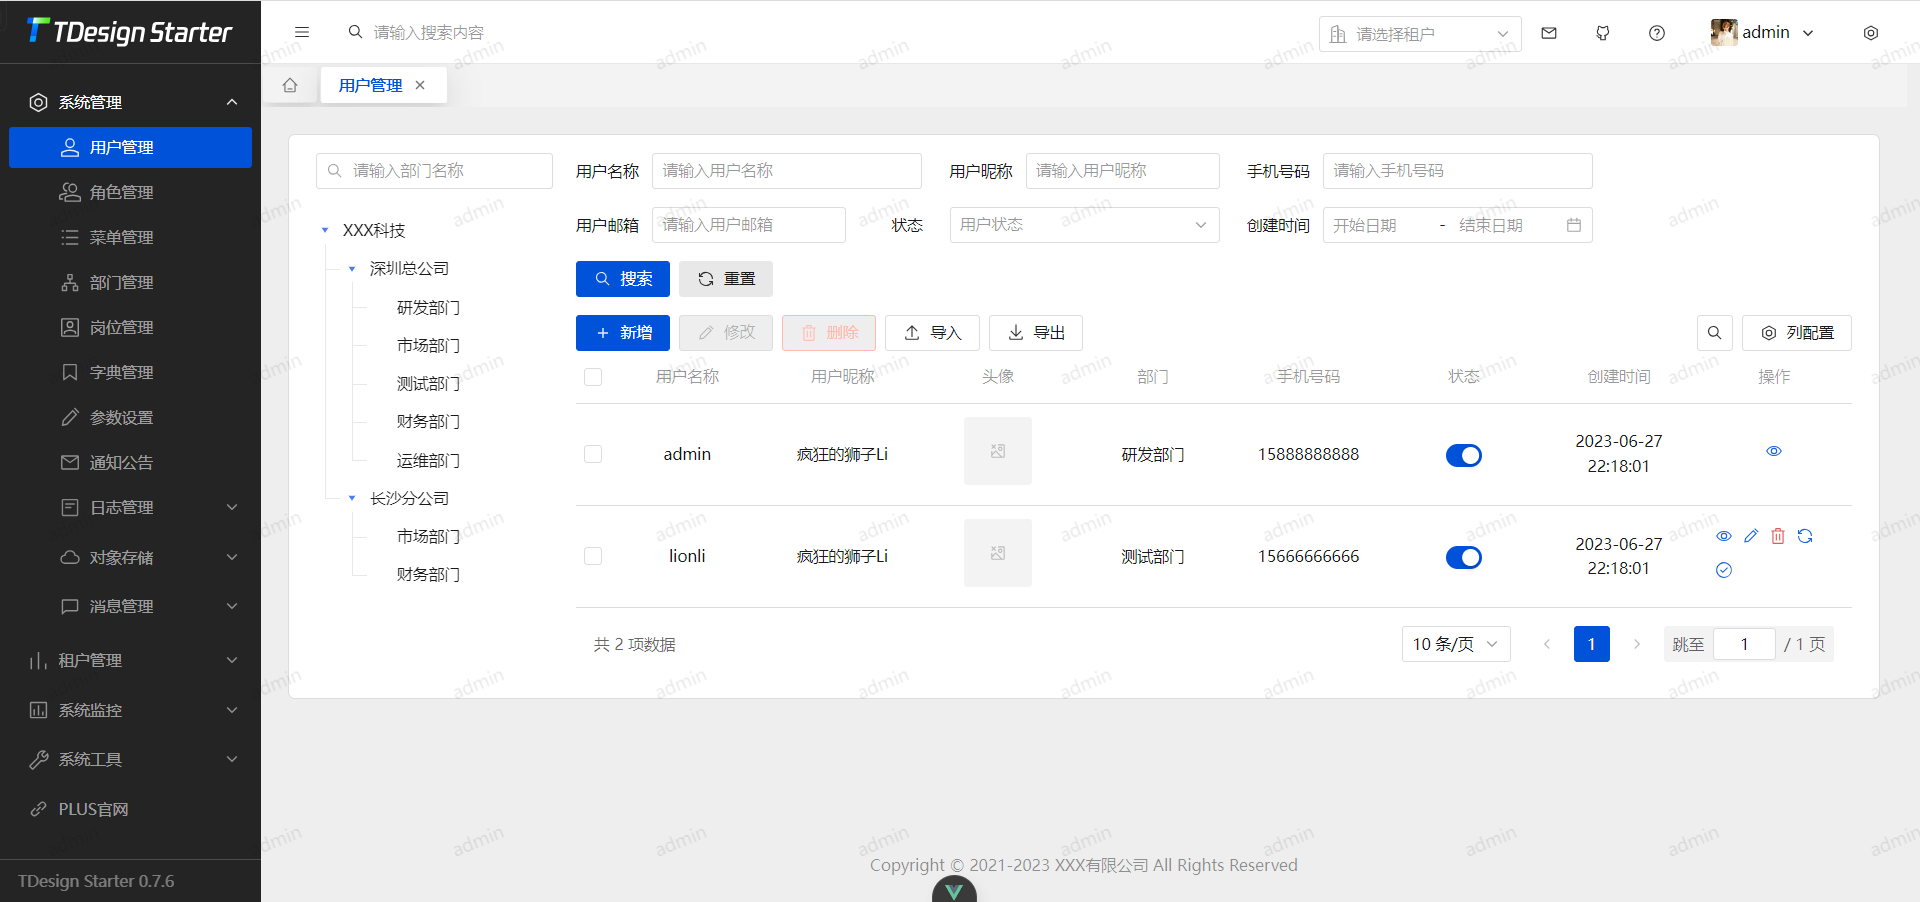Select all rows via header checkbox

(593, 377)
